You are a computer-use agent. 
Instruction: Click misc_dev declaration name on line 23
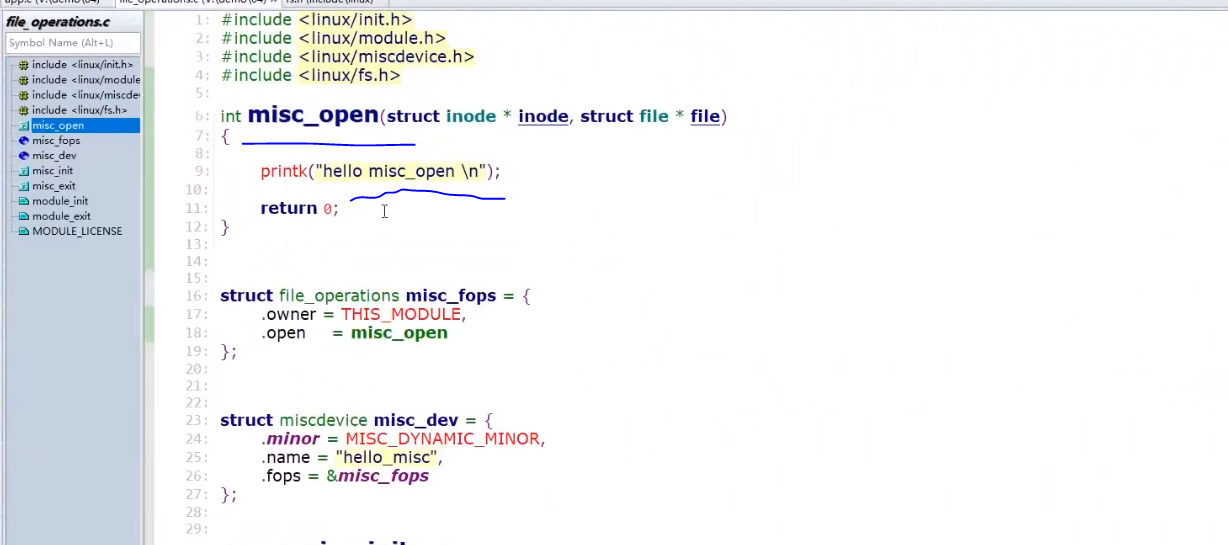tap(416, 420)
